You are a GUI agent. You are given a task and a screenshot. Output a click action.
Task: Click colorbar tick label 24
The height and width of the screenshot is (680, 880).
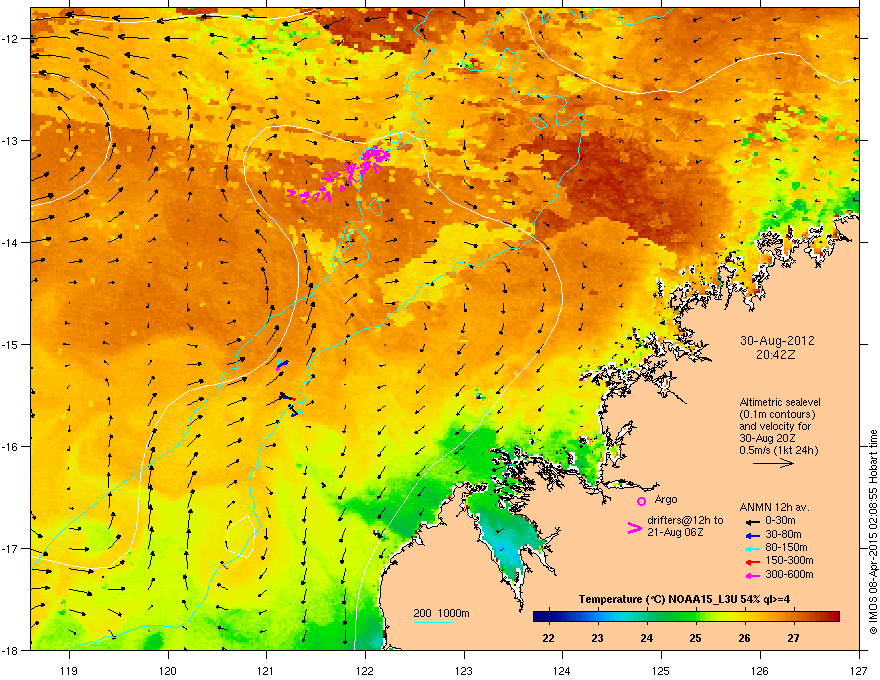[647, 638]
